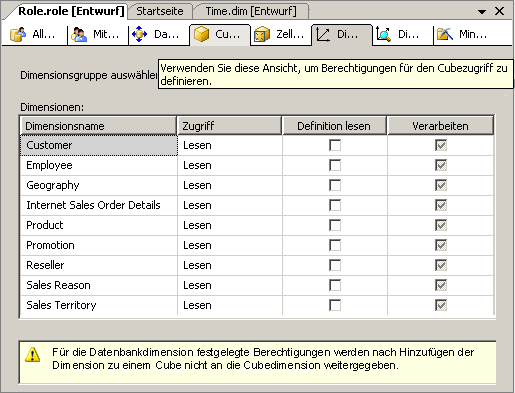Enable Definition lesen for Geography

(335, 185)
